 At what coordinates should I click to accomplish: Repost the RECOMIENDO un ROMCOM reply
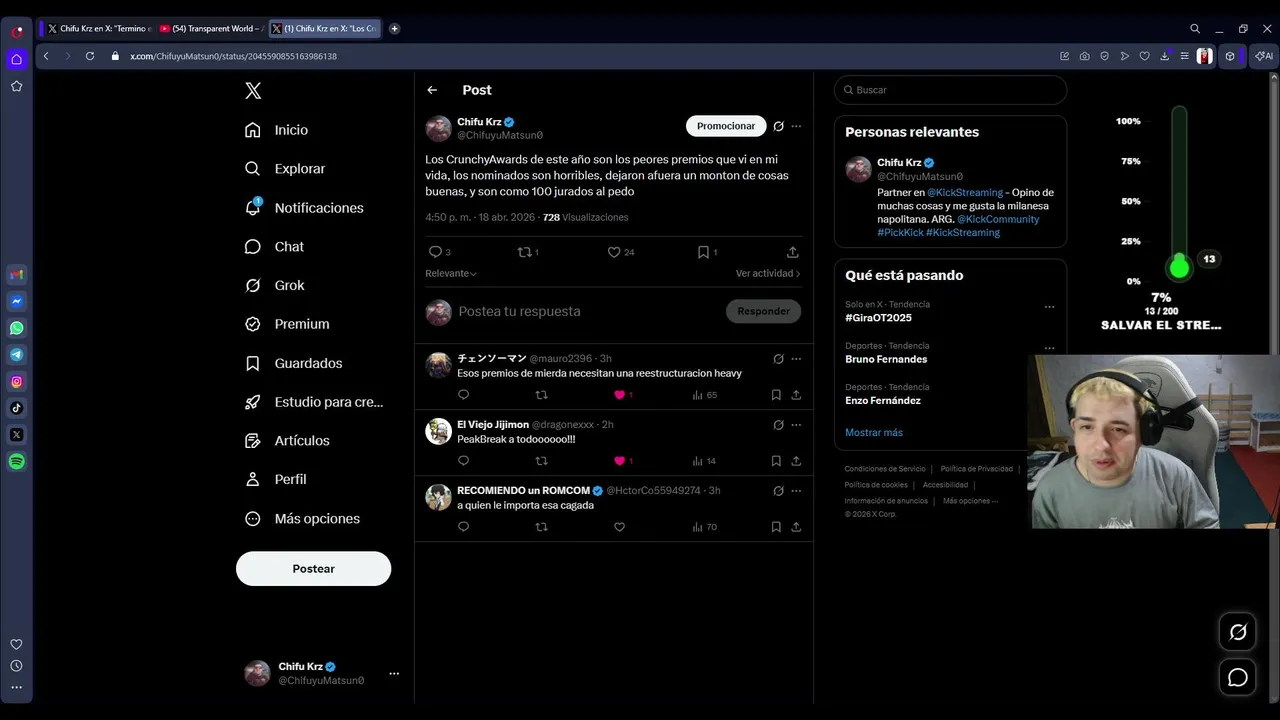click(542, 527)
